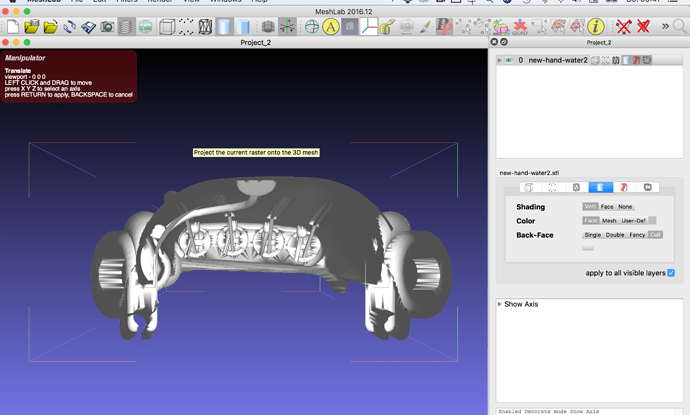Delete selected vertices red X icon
Image resolution: width=690 pixels, height=415 pixels.
(x=624, y=27)
